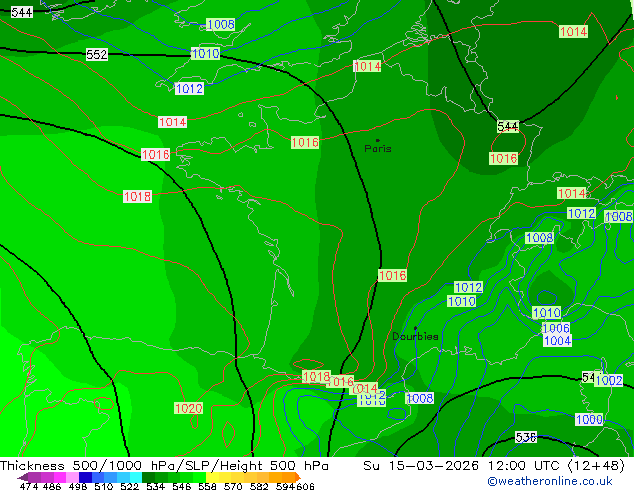
Task: Click the forecast offset text '(12+48)'
Action: [x=596, y=466]
